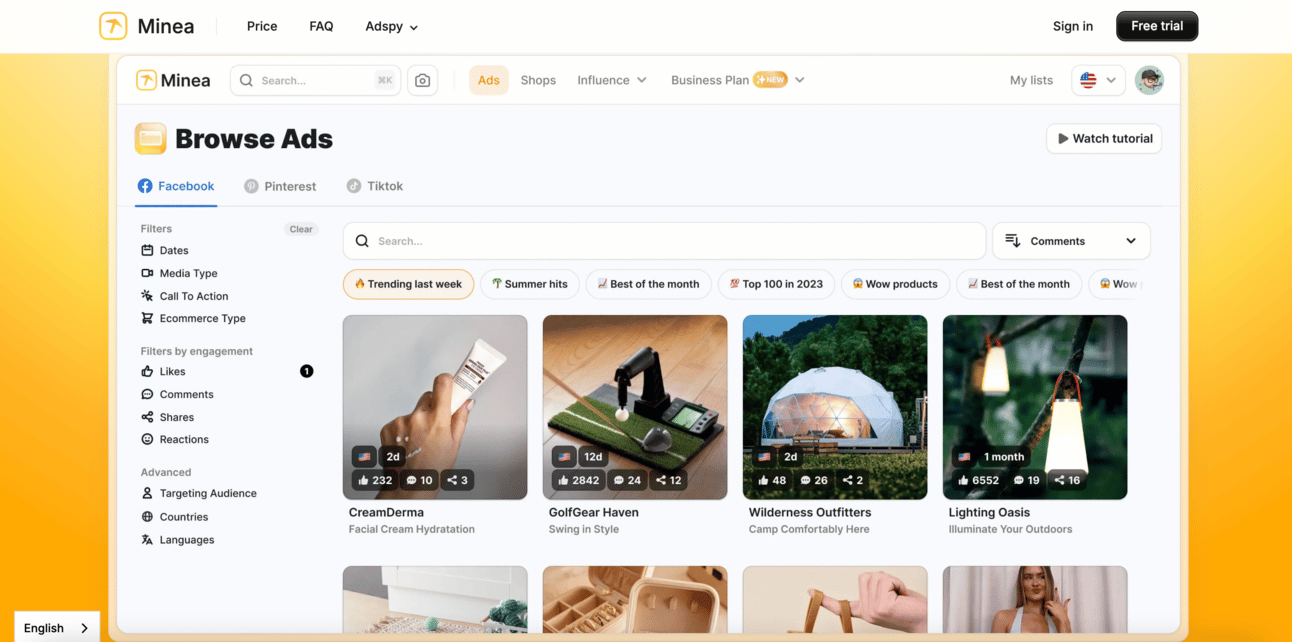Viewport: 1292px width, 642px height.
Task: Start the Free trial
Action: (1157, 26)
